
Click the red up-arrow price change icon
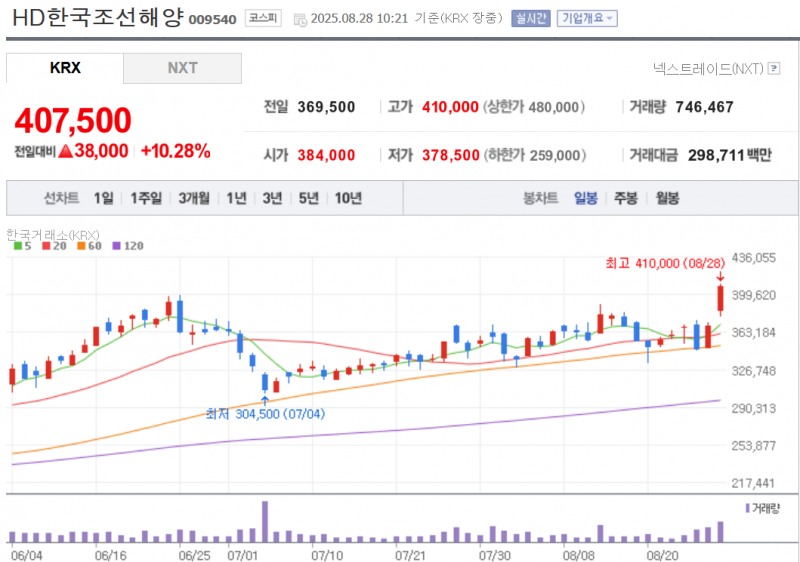(x=65, y=151)
